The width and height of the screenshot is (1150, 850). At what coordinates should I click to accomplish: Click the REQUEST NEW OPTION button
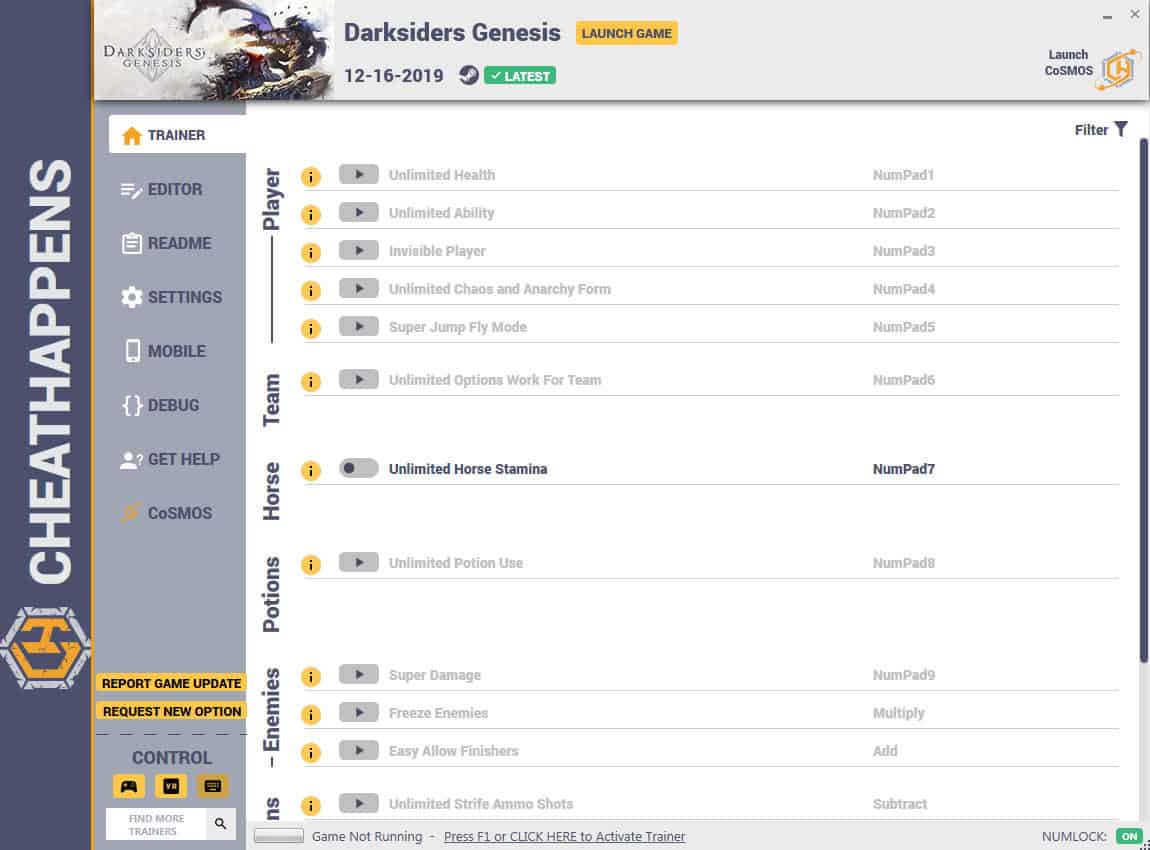[x=171, y=711]
